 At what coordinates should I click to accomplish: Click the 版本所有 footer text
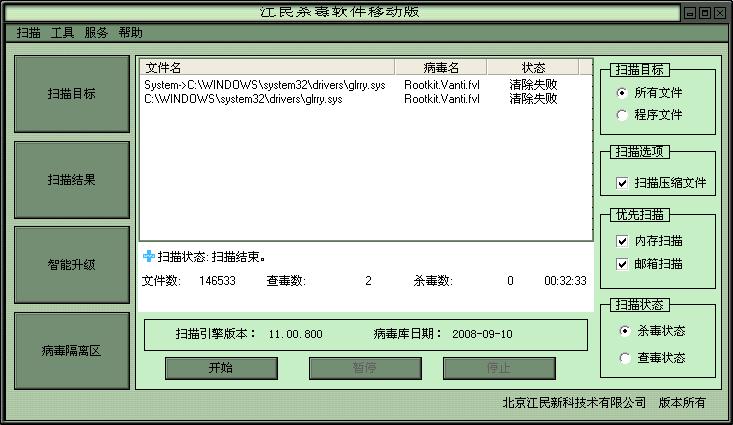(682, 403)
